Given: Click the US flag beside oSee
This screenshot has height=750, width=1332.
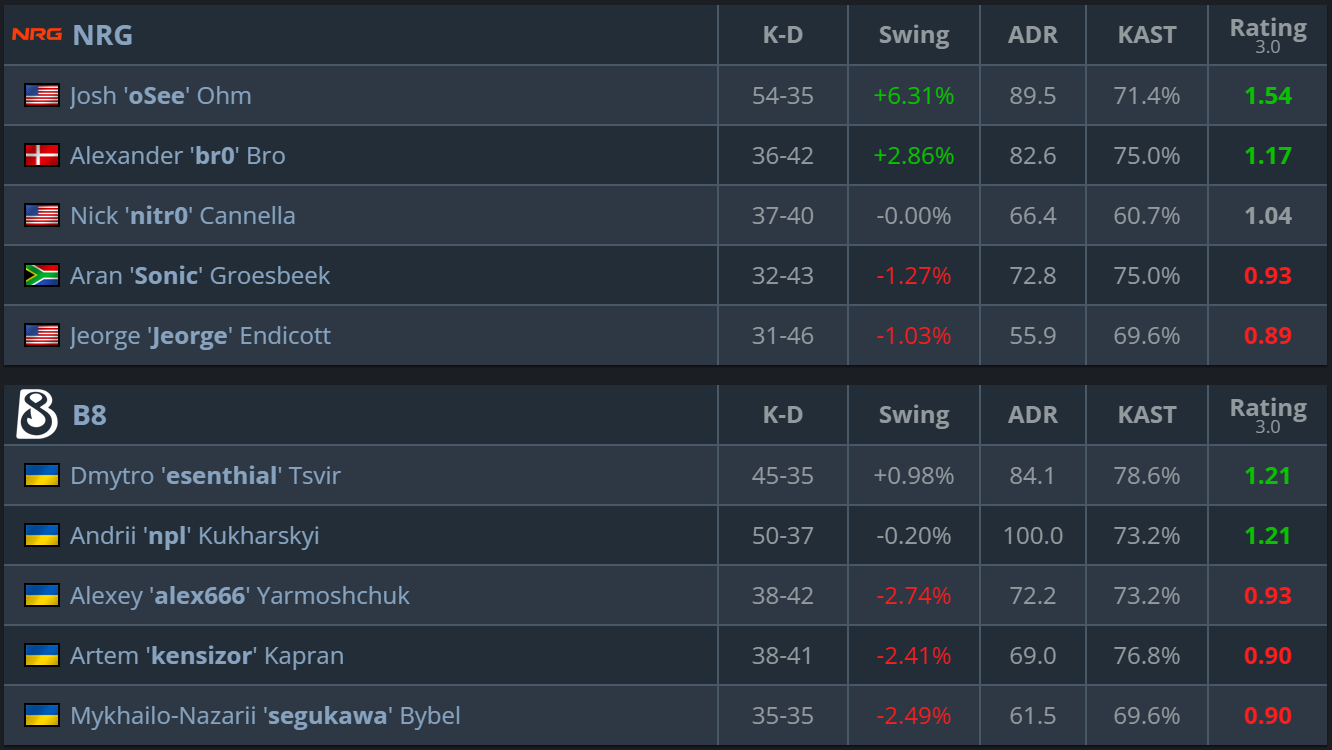Looking at the screenshot, I should click(42, 96).
